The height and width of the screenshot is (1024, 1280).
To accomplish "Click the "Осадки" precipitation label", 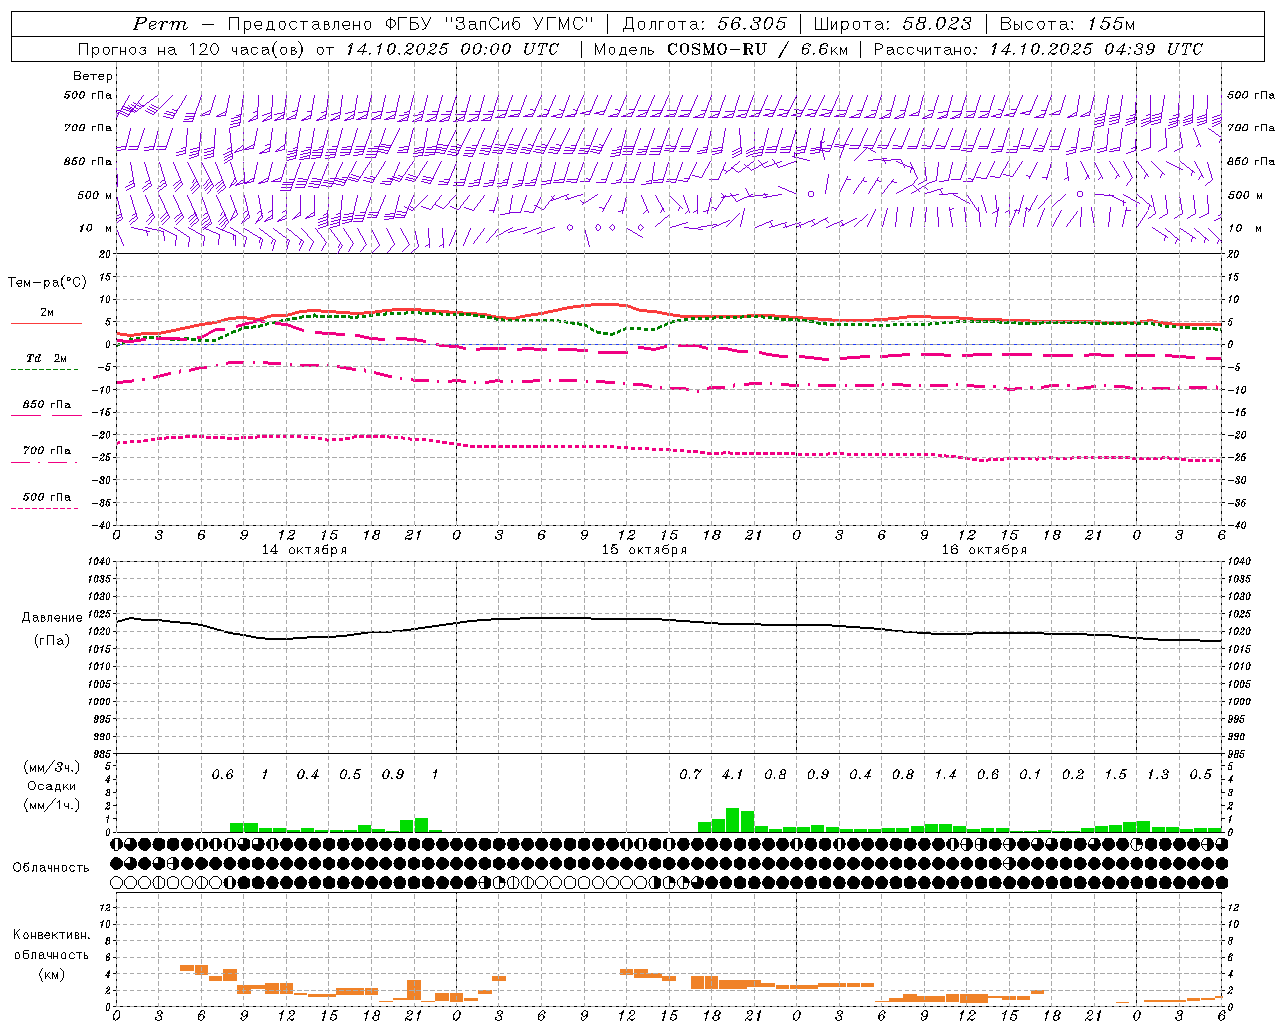I will (x=51, y=786).
